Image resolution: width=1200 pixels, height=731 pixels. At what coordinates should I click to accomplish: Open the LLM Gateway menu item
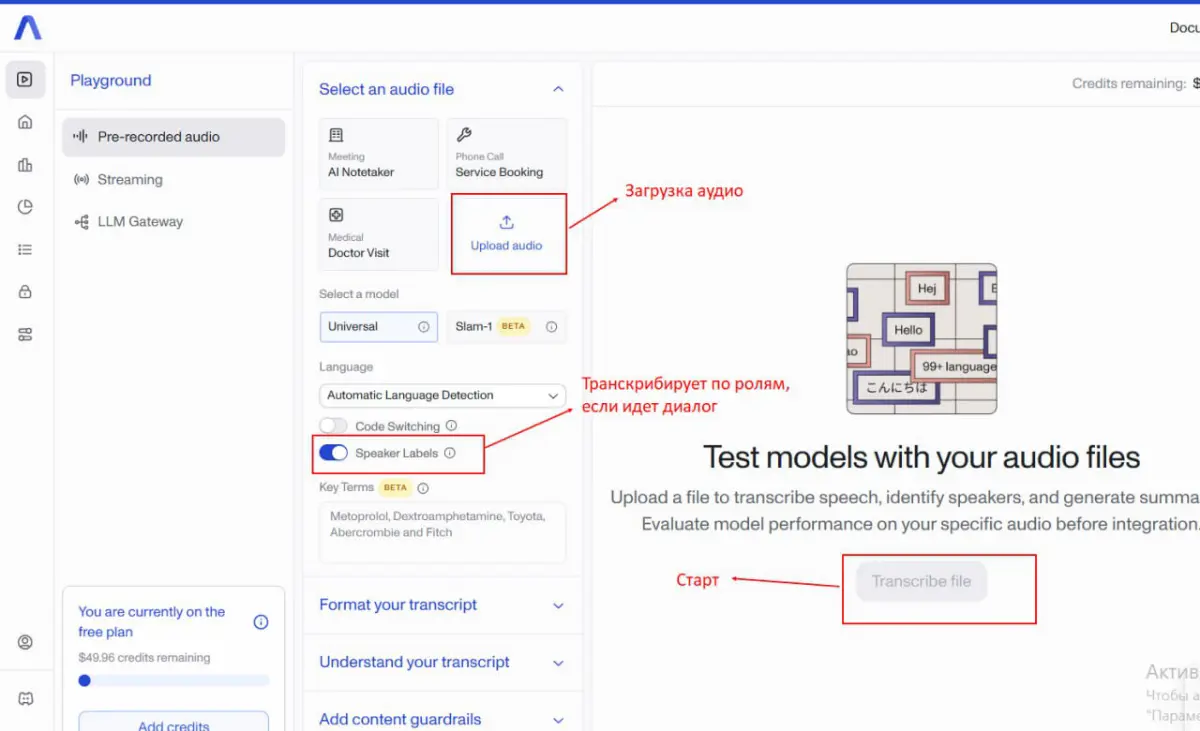pos(140,222)
